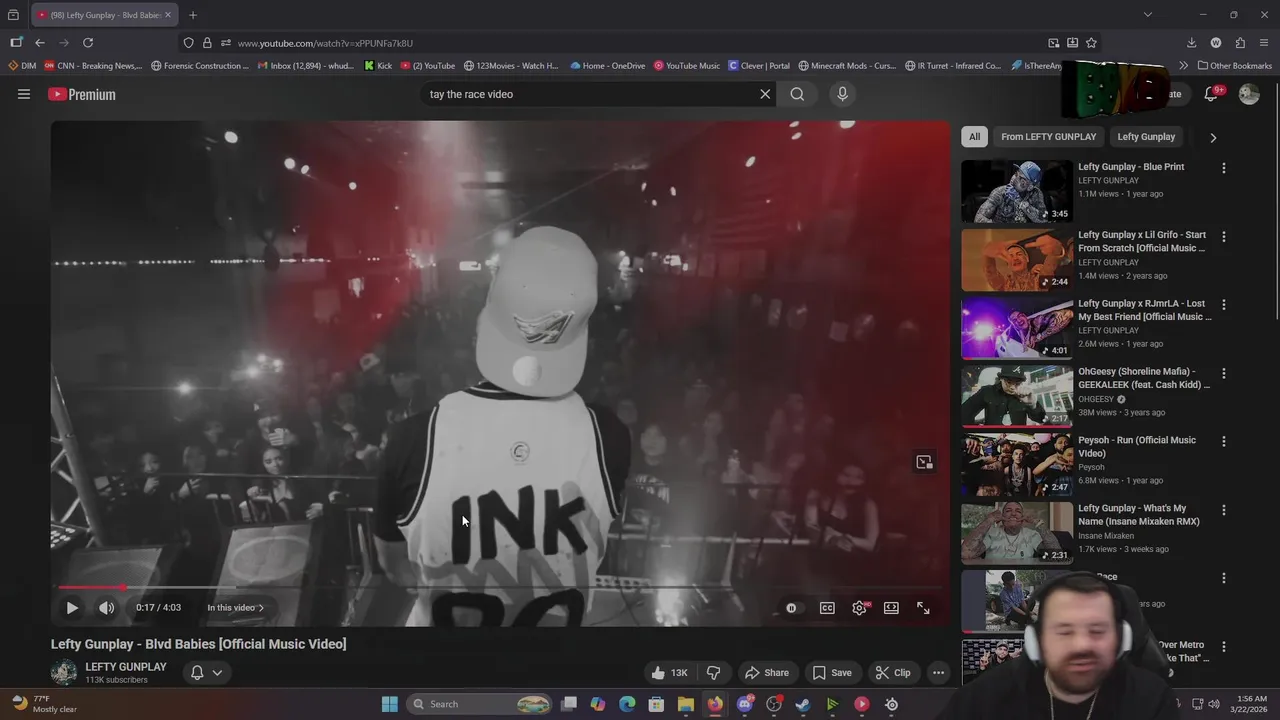The height and width of the screenshot is (720, 1280).
Task: Toggle closed captions in the player
Action: [827, 608]
